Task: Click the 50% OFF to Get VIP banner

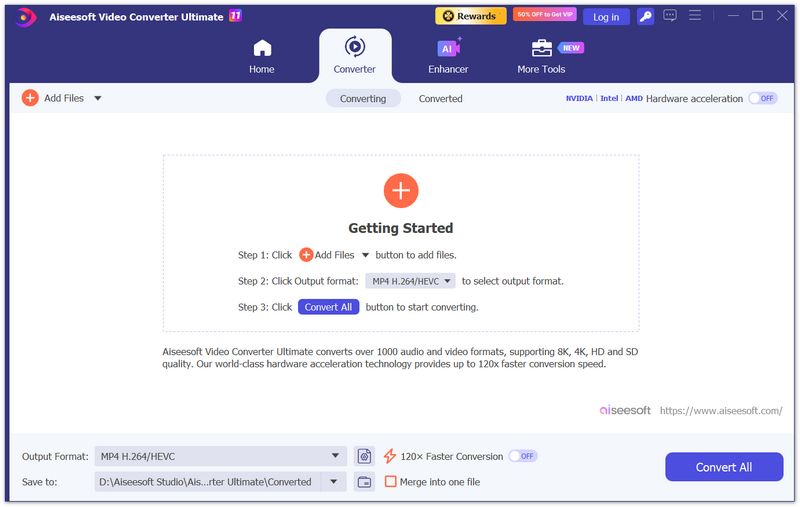Action: [x=544, y=14]
